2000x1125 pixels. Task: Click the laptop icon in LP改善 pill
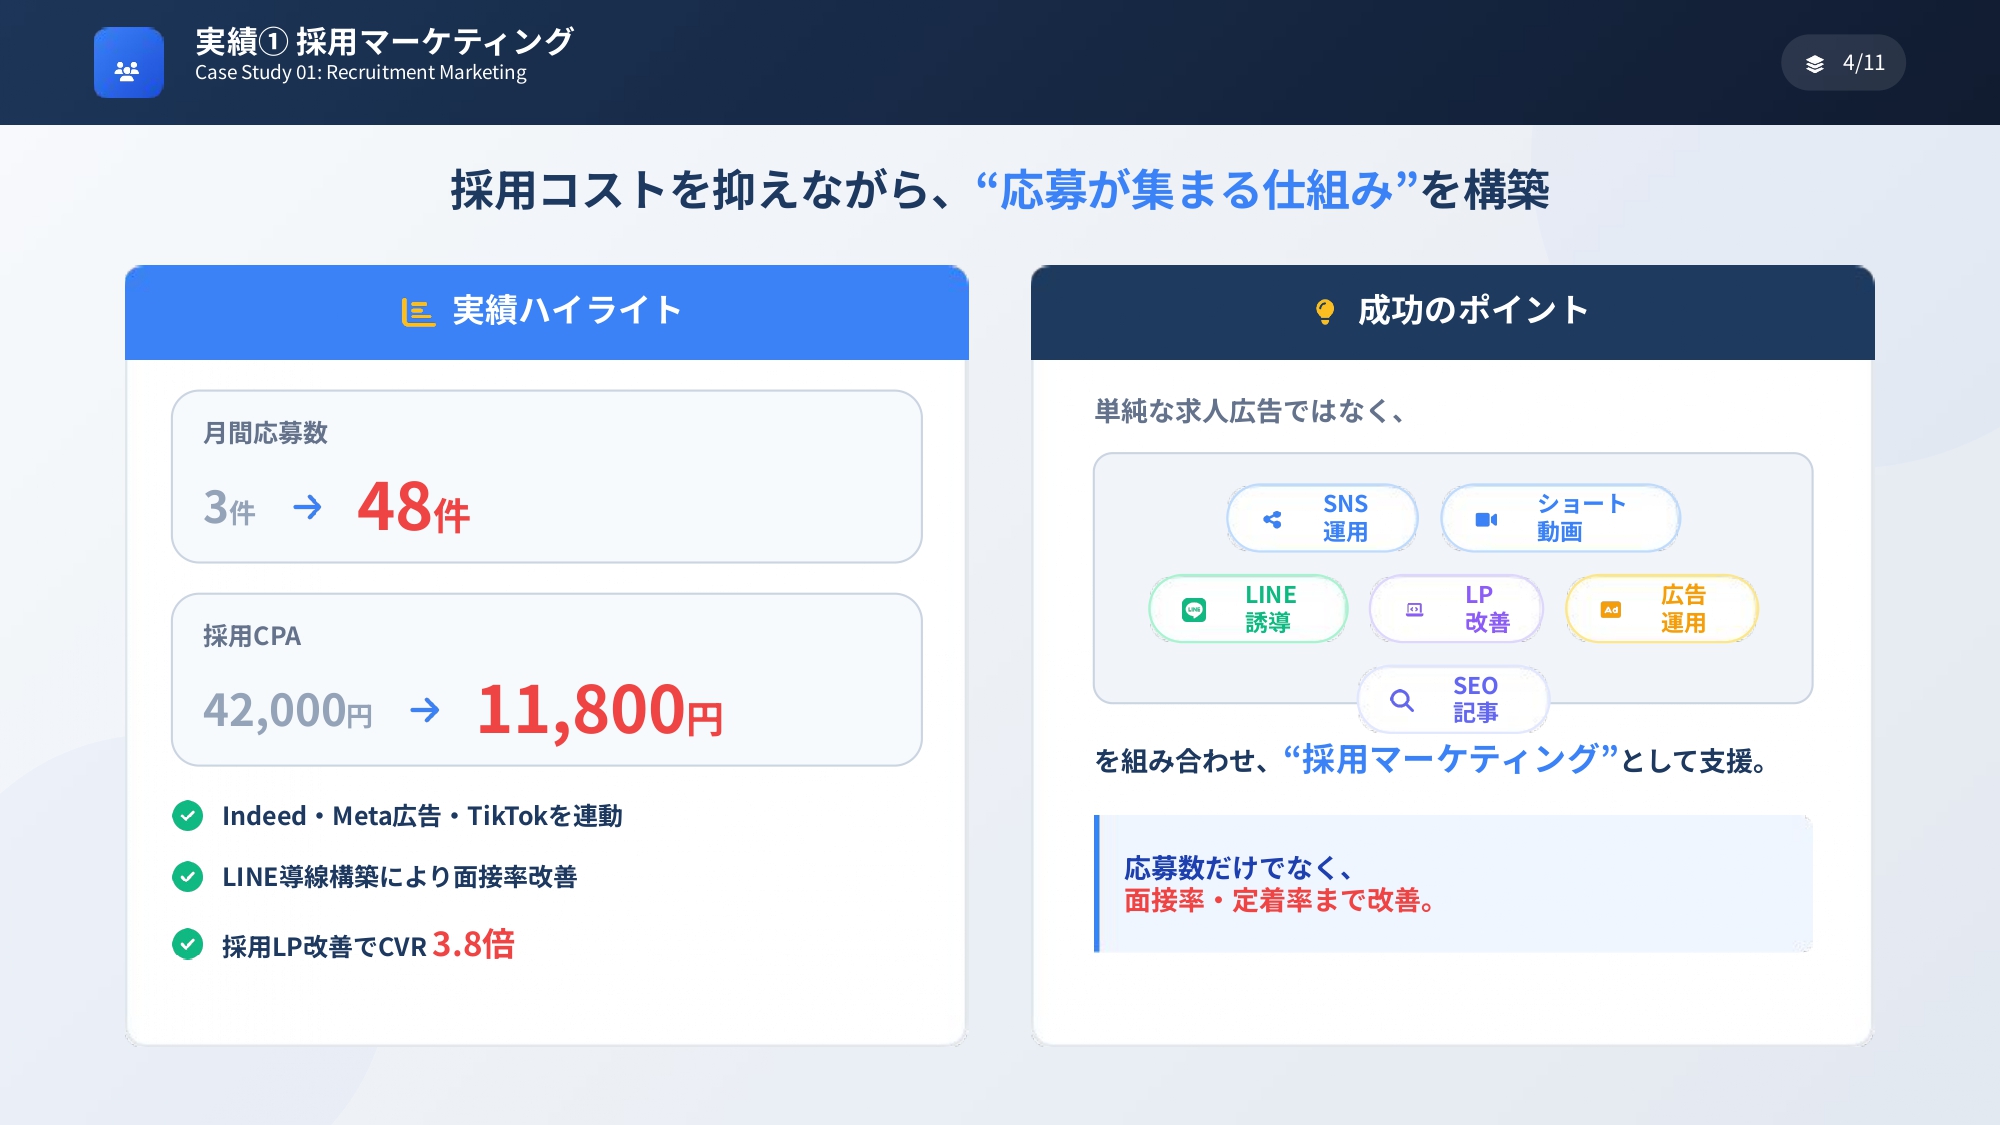click(x=1414, y=610)
